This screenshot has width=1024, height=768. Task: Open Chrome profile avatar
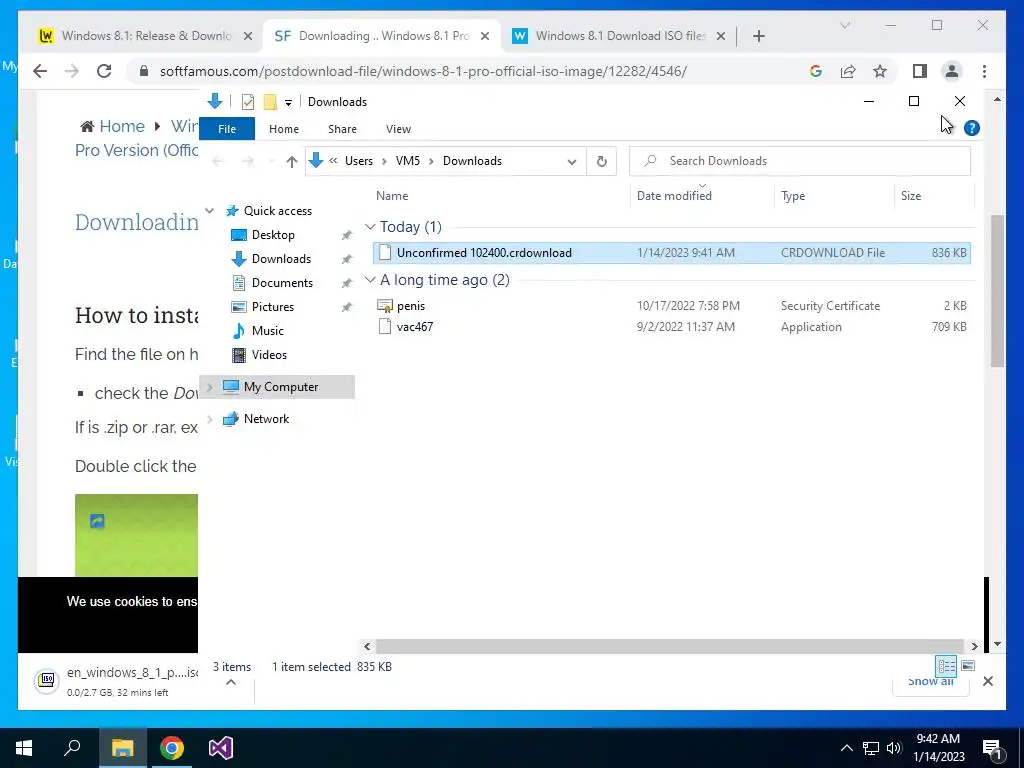point(952,71)
